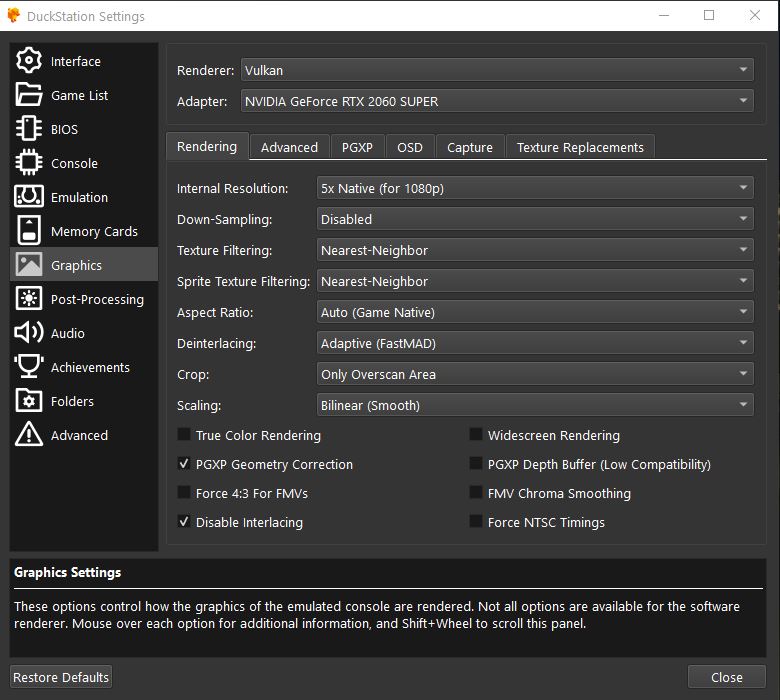Image resolution: width=780 pixels, height=700 pixels.
Task: Minimize the DuckStation Settings window
Action: click(664, 15)
